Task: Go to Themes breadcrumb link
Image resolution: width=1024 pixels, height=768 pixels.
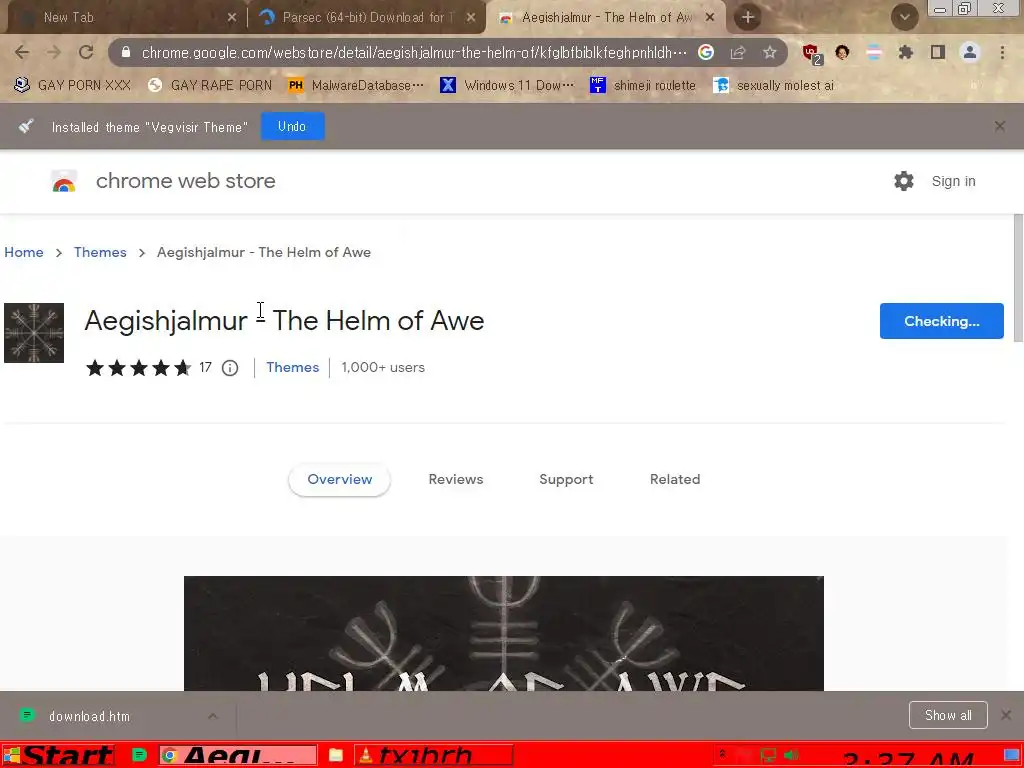Action: (100, 252)
